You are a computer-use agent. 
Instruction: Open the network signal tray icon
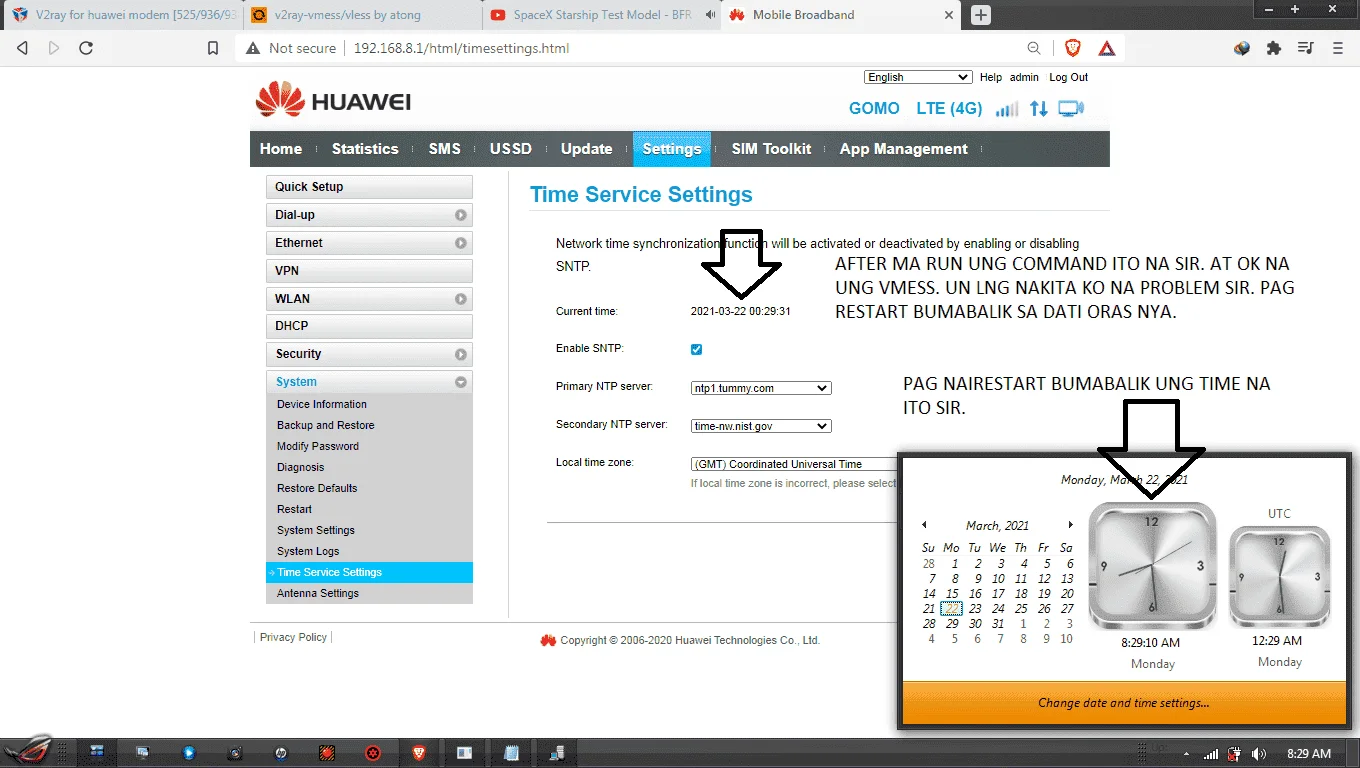1210,754
